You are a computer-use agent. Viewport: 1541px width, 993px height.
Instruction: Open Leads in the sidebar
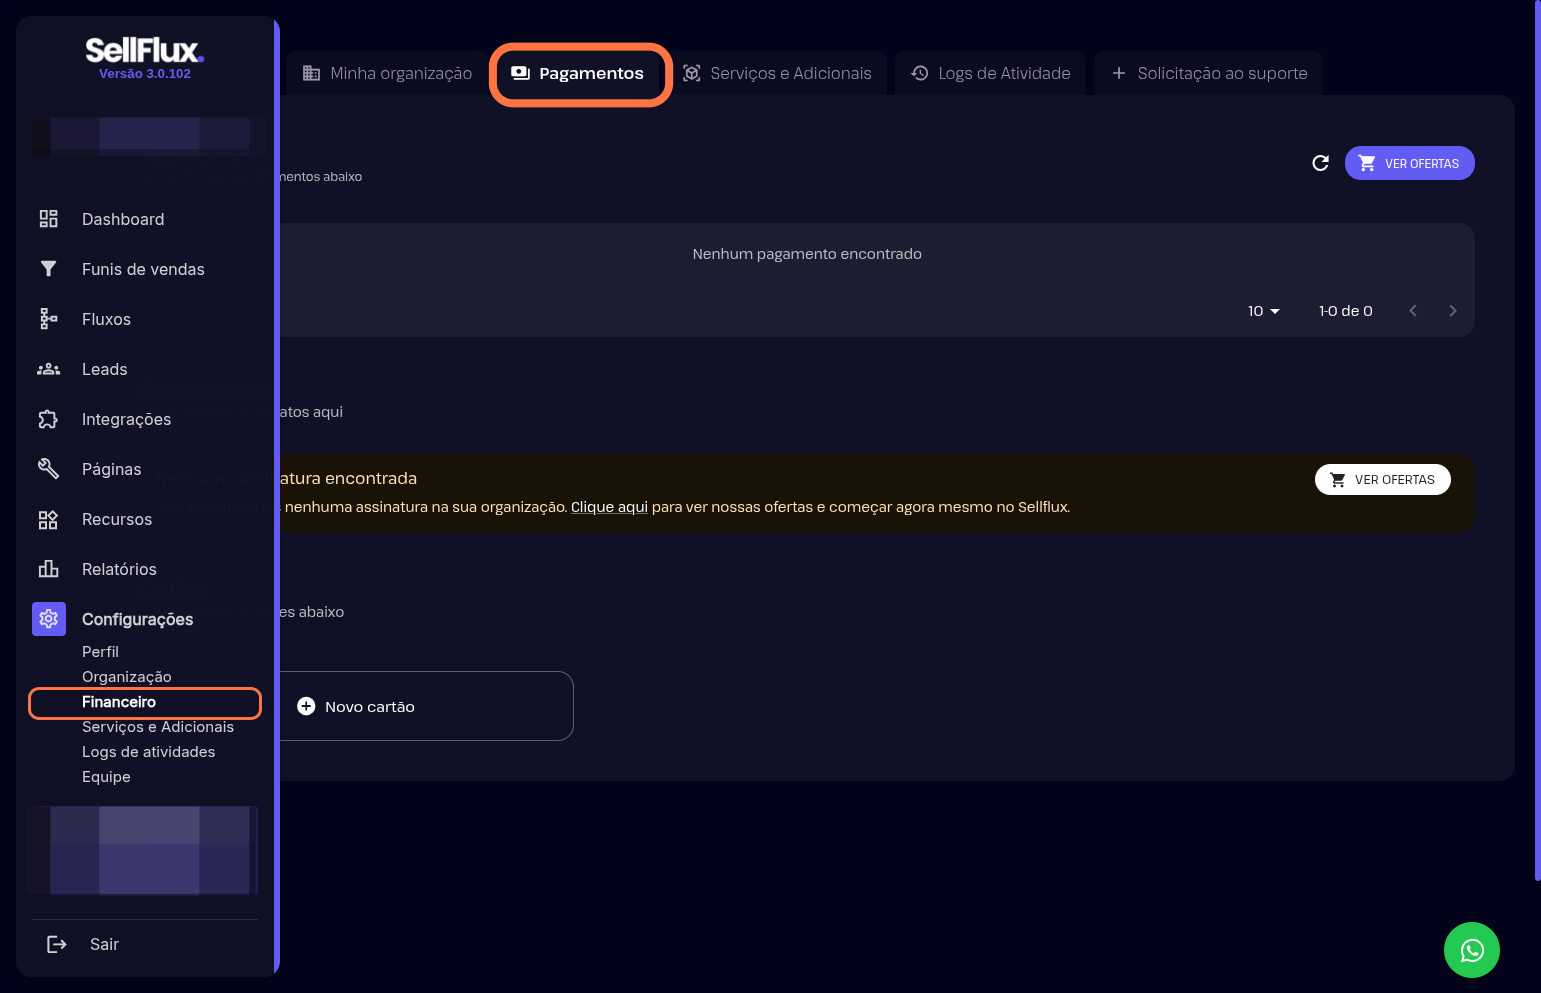pos(104,369)
